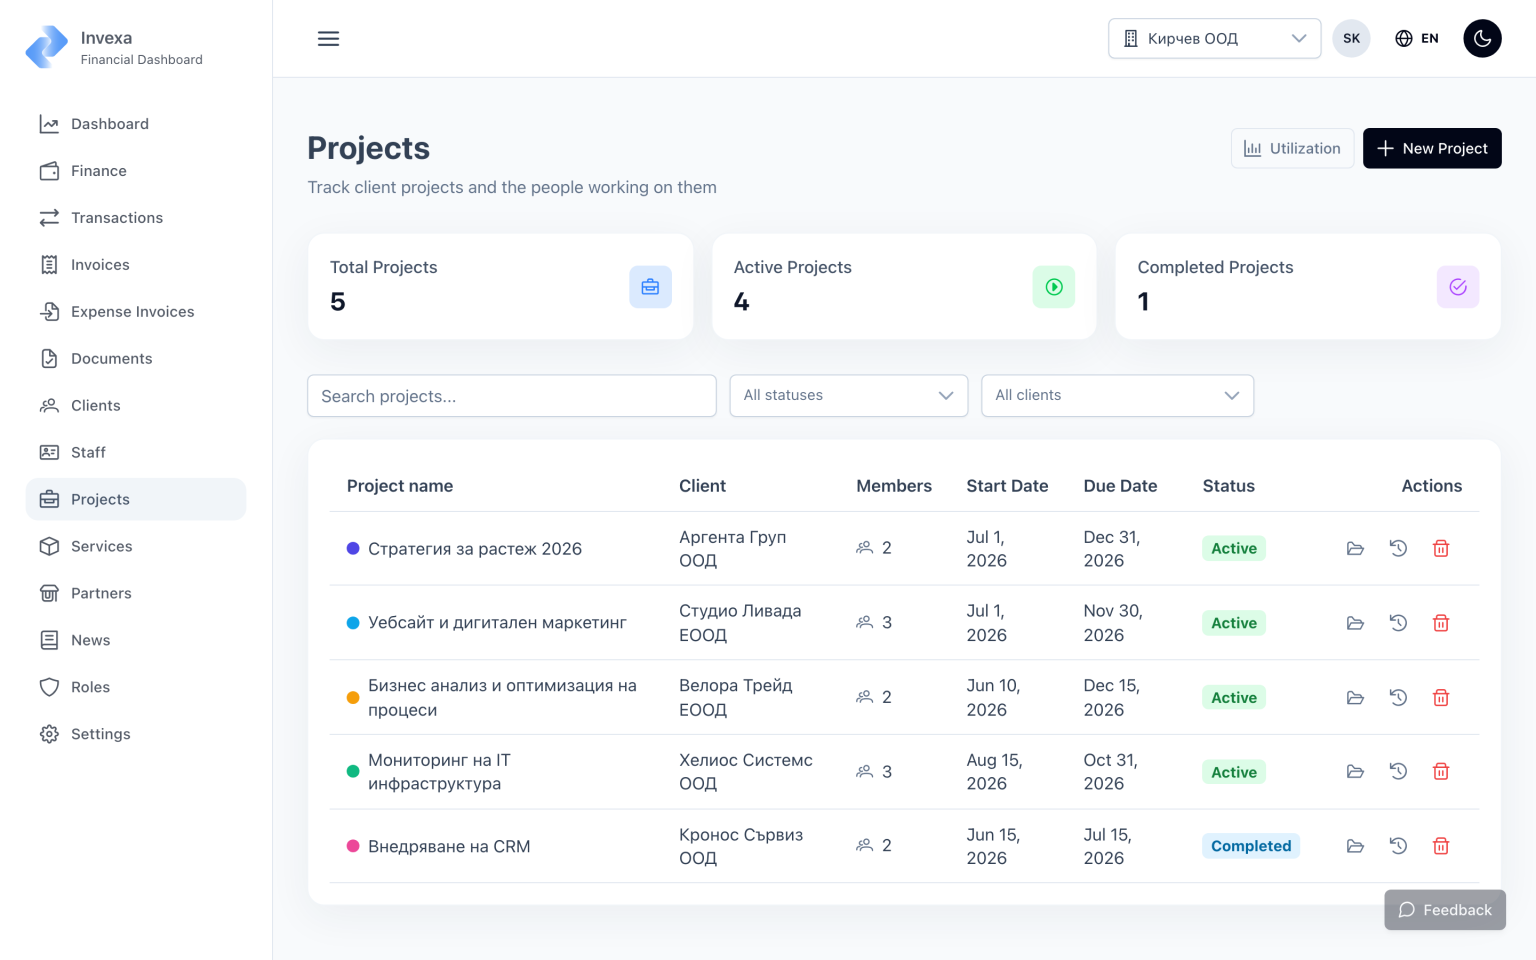Click members count for Кронос Сървиз row

(x=874, y=846)
